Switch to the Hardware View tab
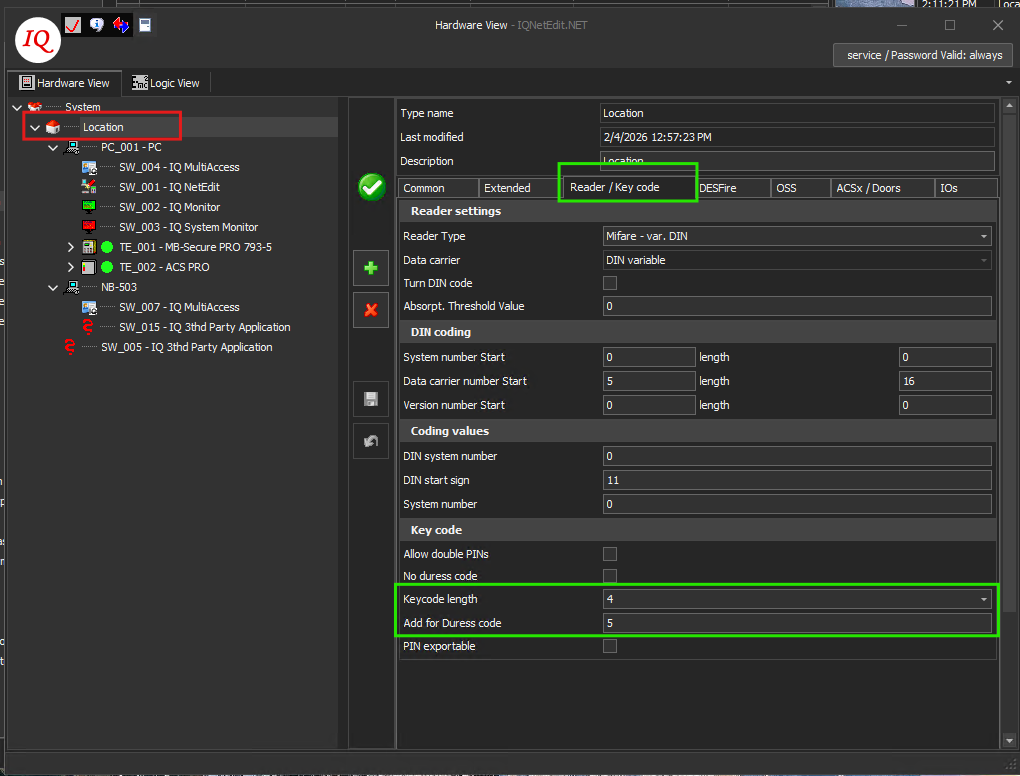 (64, 83)
